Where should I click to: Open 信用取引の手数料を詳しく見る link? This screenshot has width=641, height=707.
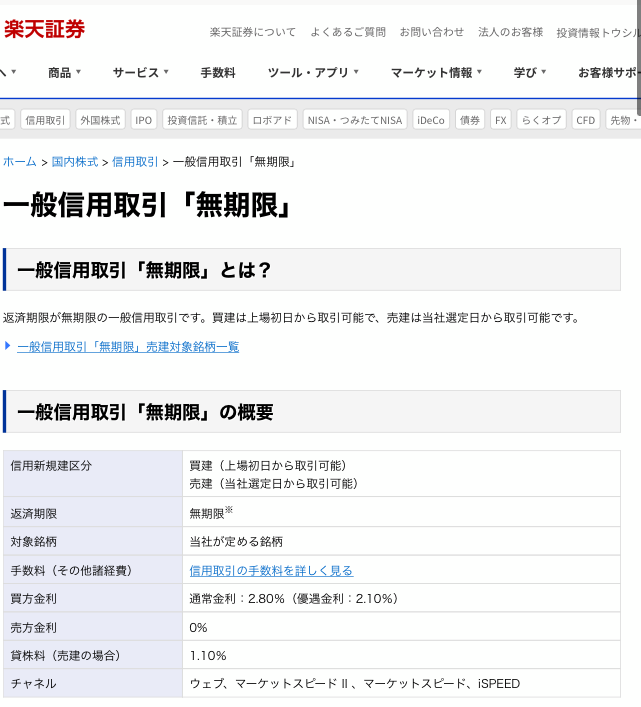tap(271, 571)
